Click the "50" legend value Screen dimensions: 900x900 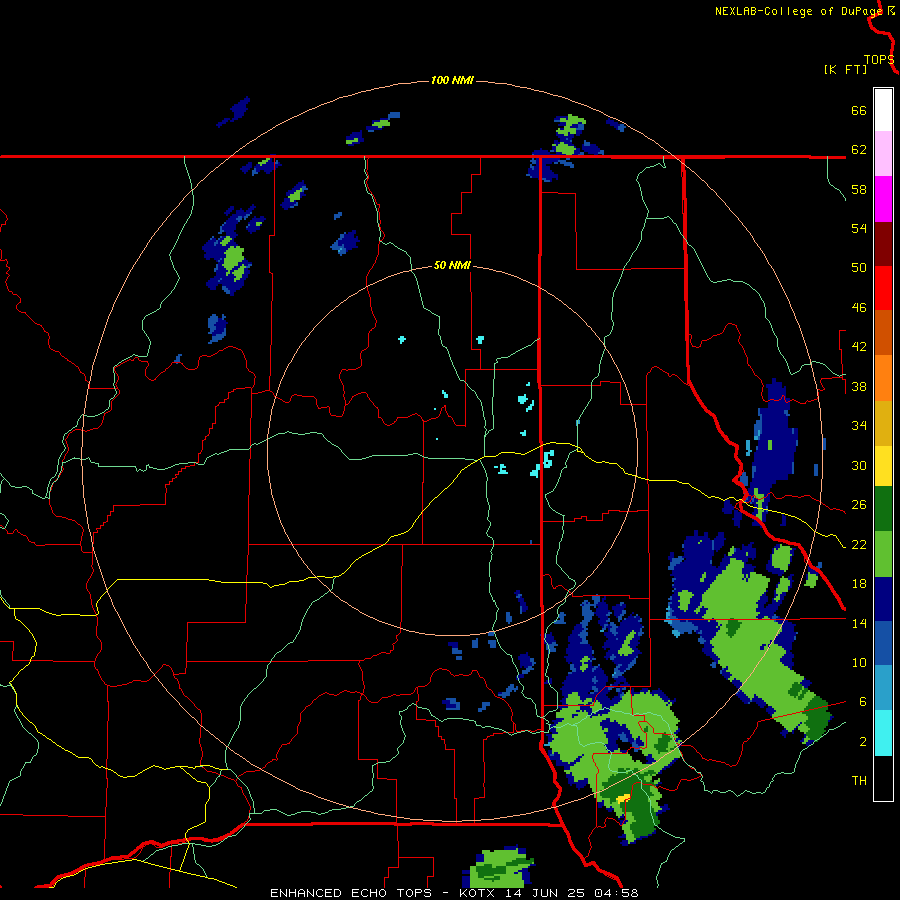point(859,268)
